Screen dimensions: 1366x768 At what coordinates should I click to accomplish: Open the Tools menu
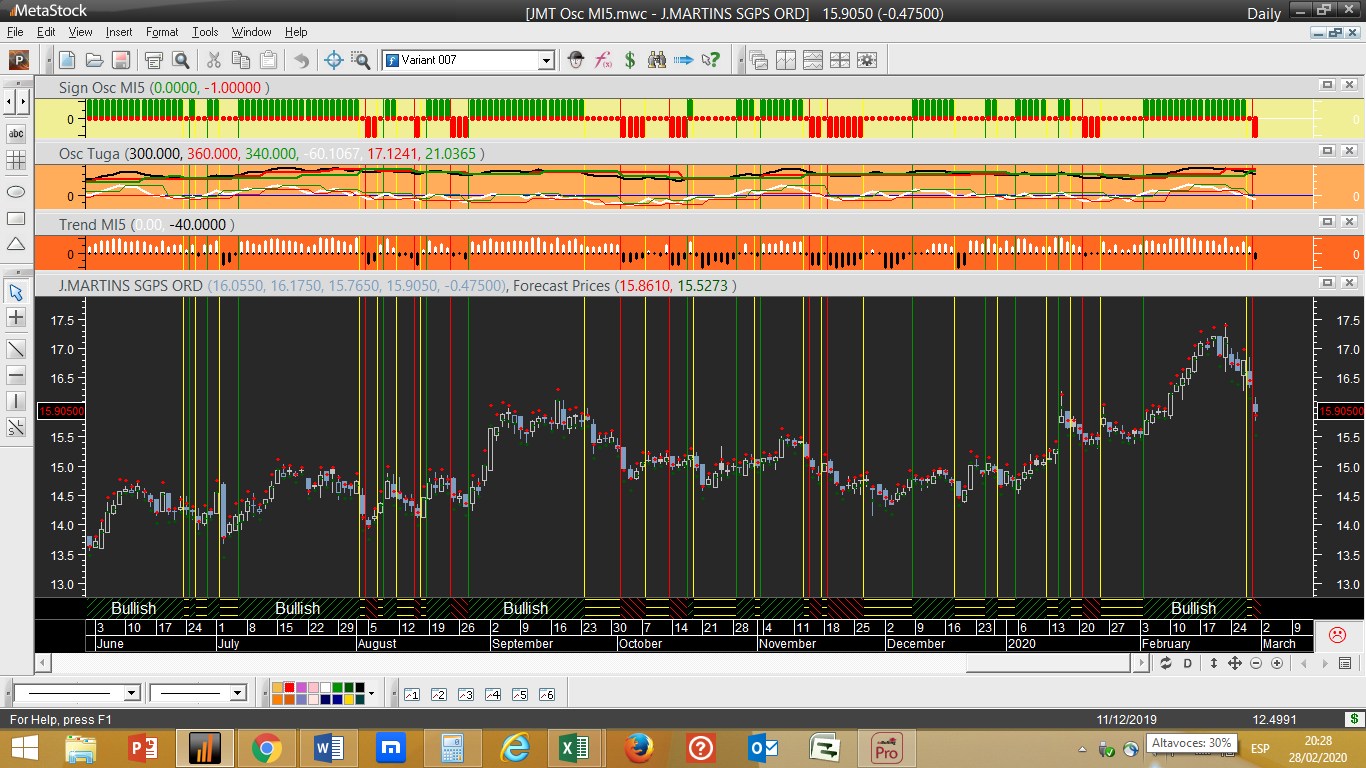coord(205,32)
